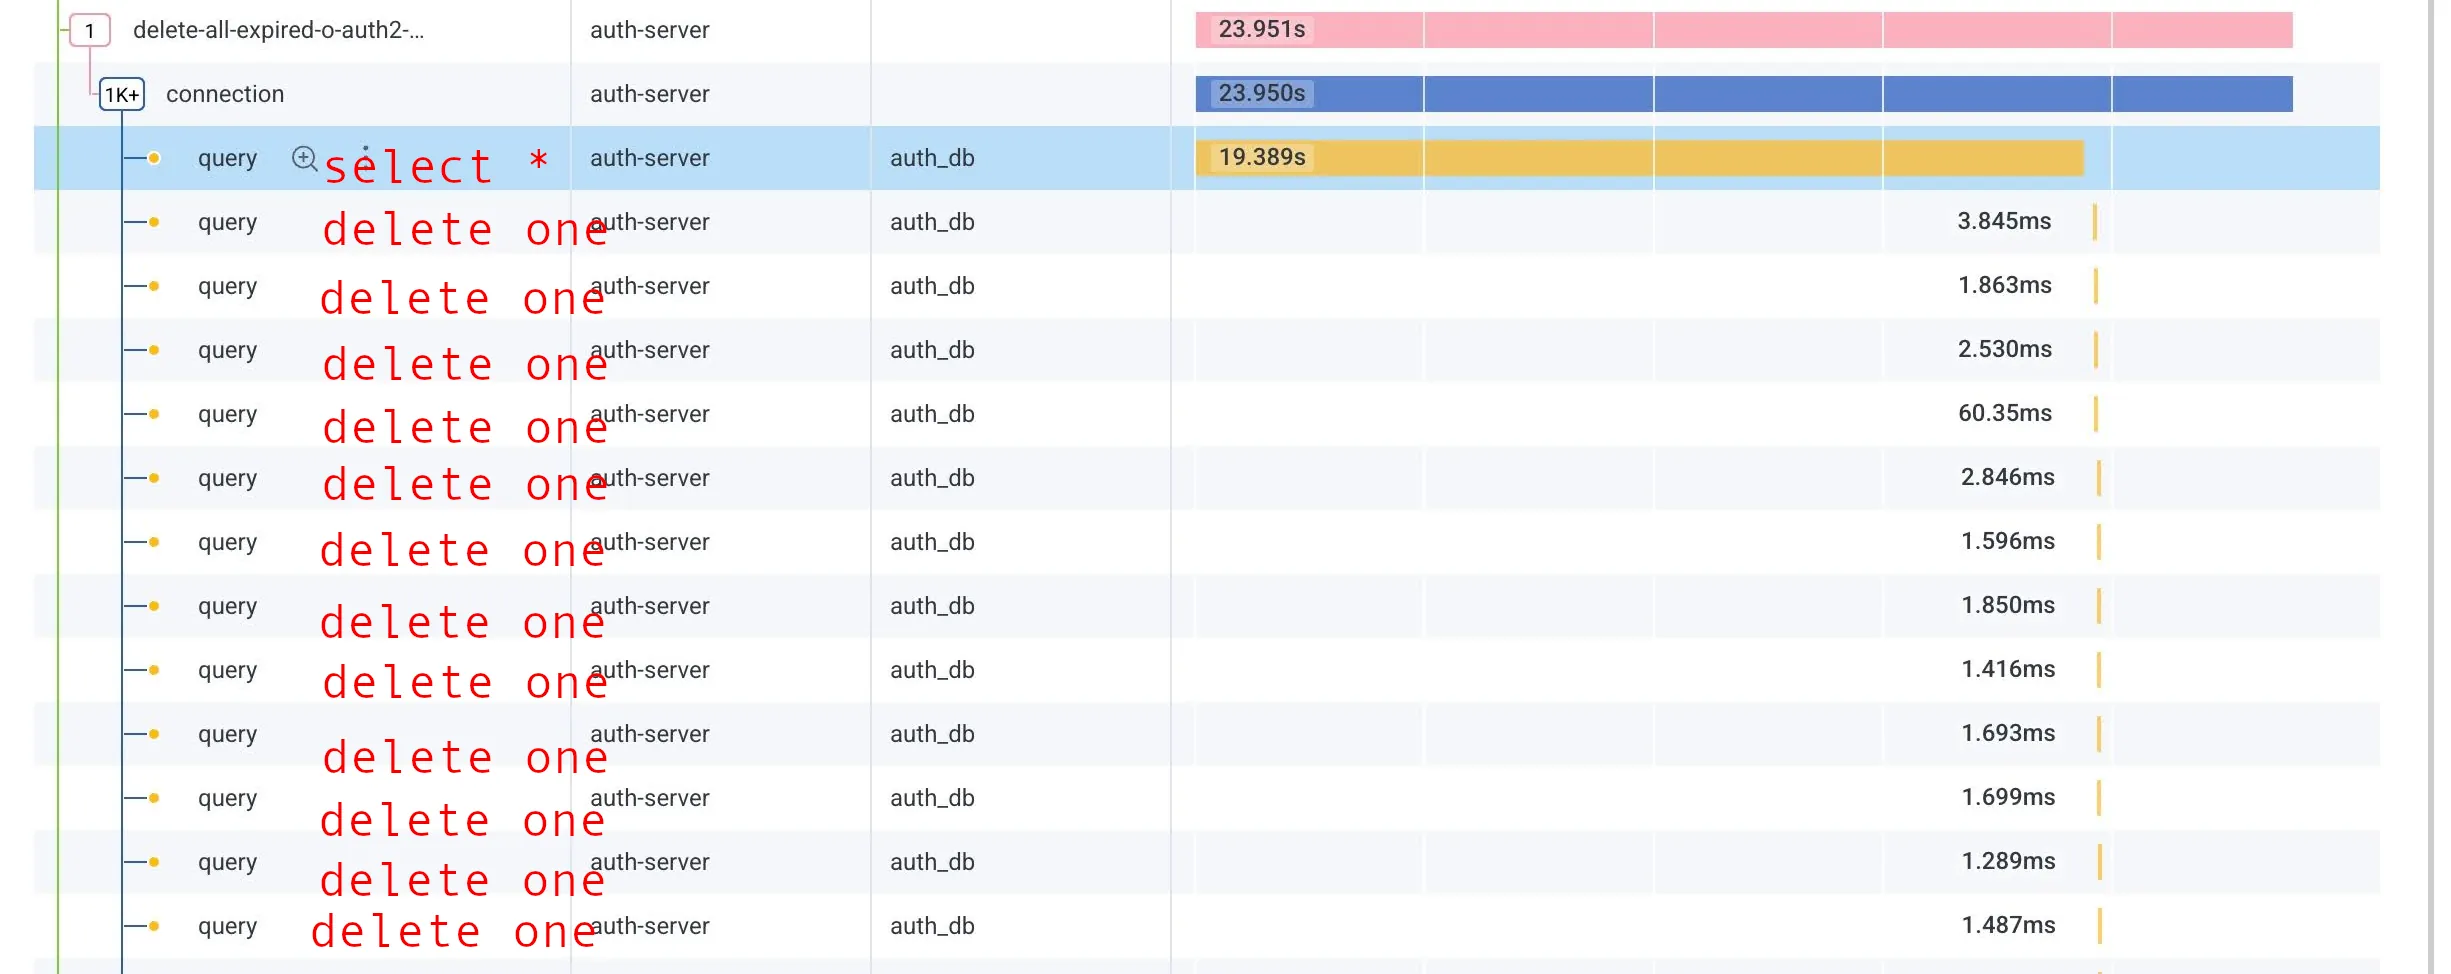This screenshot has height=974, width=2451.
Task: Click the pink 23.951s duration bar
Action: pyautogui.click(x=1742, y=30)
